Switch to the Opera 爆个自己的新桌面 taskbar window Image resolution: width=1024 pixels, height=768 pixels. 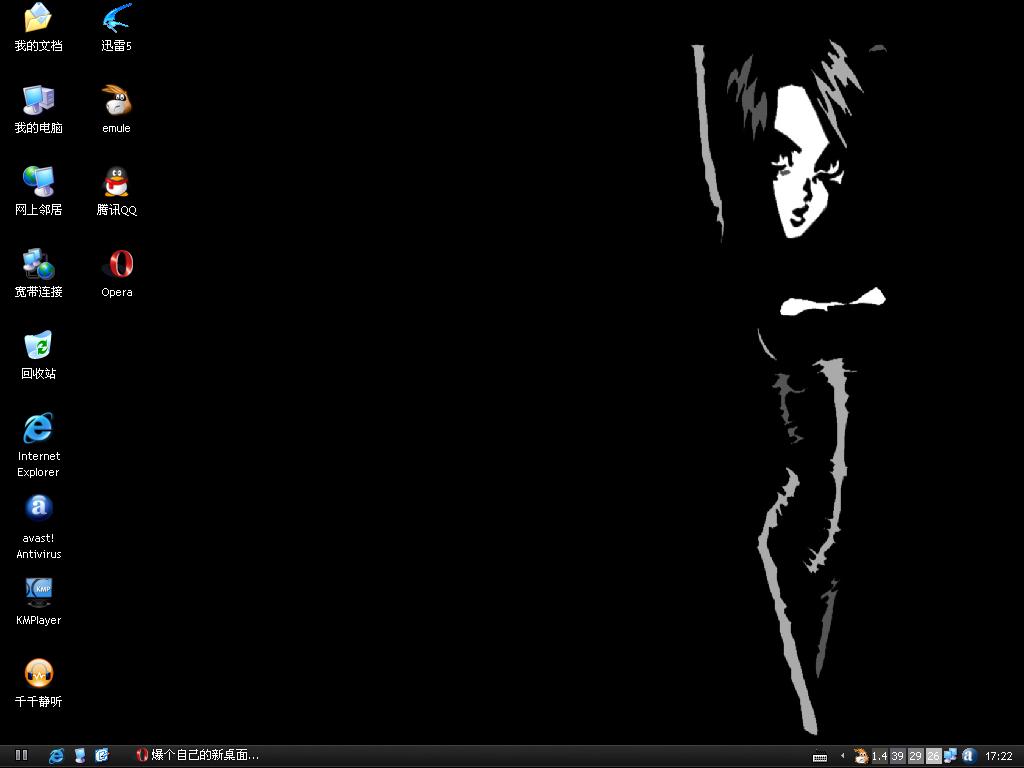click(x=198, y=756)
